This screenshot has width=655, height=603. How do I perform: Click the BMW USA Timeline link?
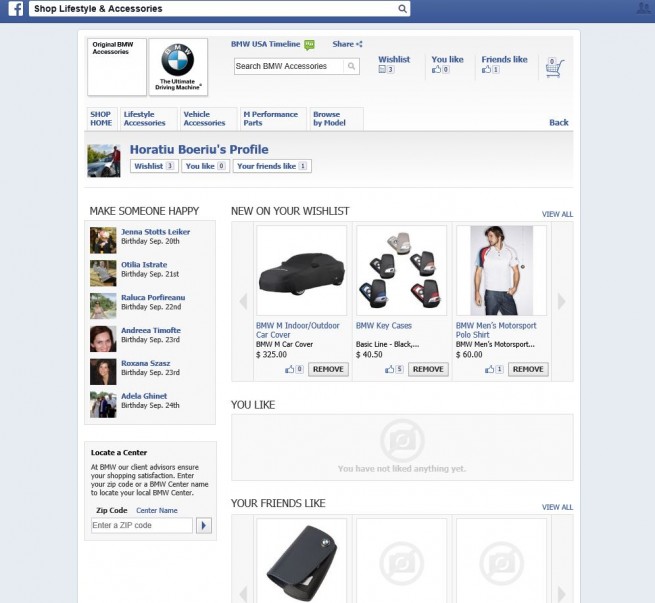click(x=266, y=44)
